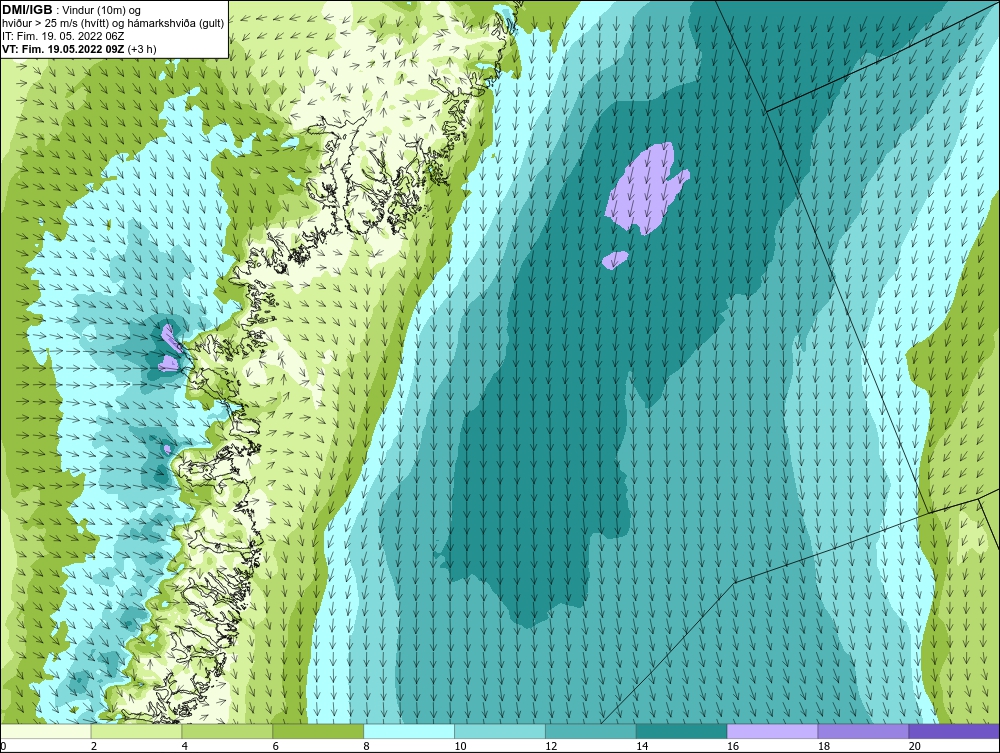This screenshot has height=753, width=1000.
Task: Click the 4–6 m/s legend color swatch
Action: point(227,731)
